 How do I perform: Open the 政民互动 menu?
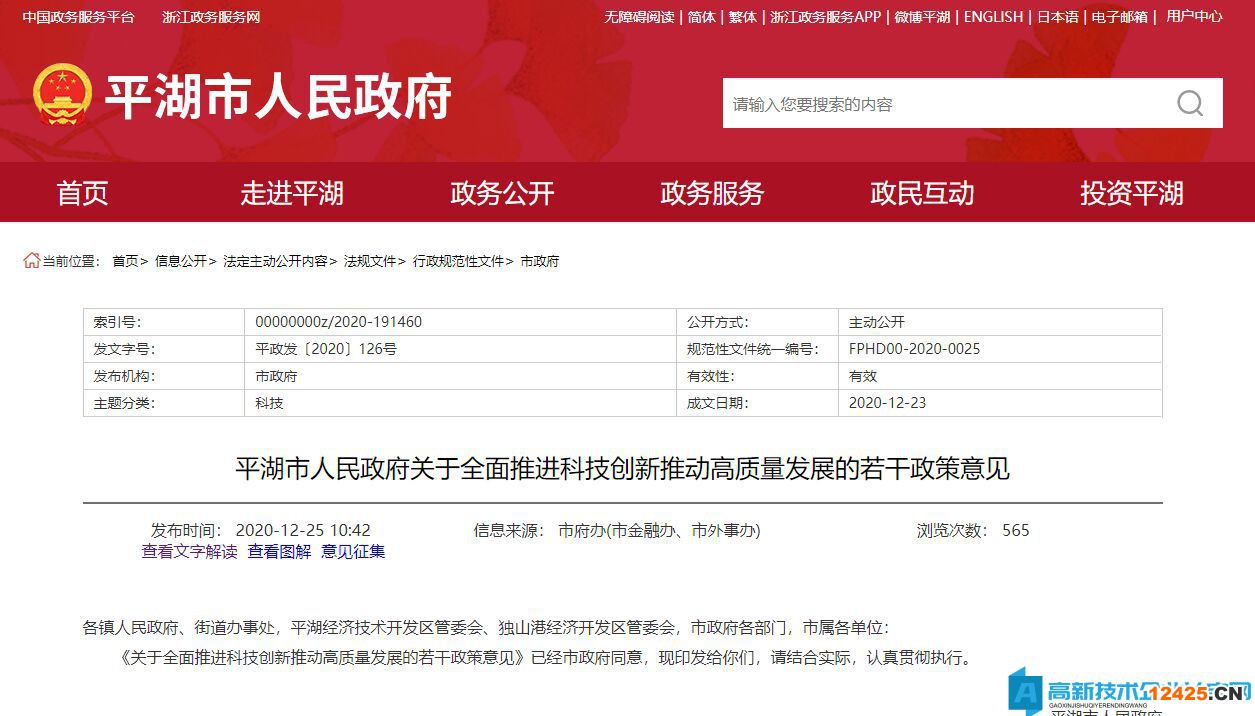(x=921, y=193)
